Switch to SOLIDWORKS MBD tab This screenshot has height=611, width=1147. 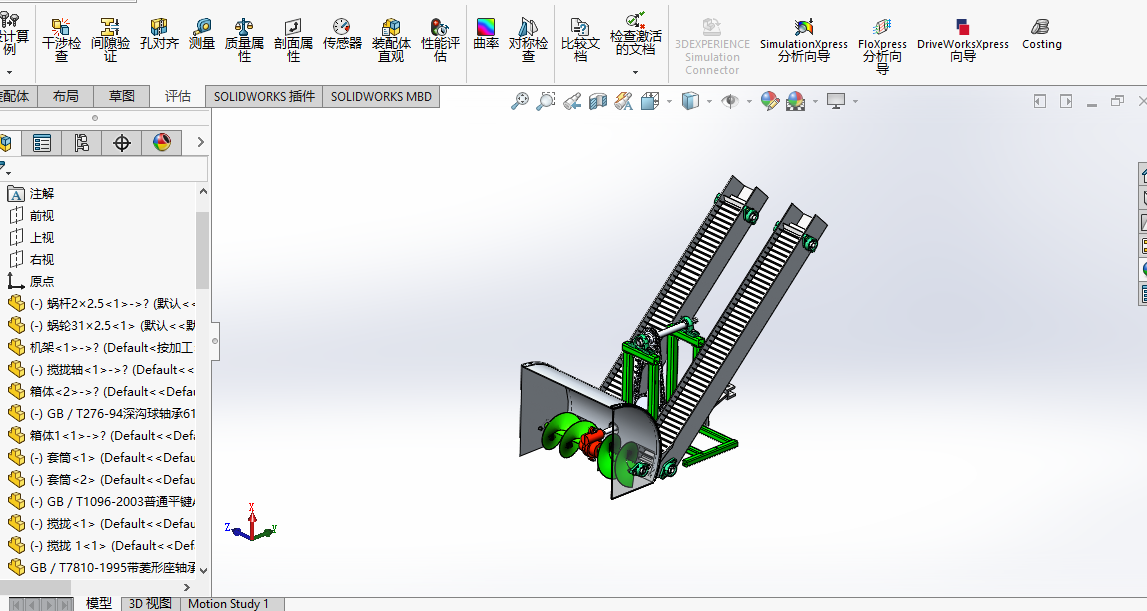(x=381, y=97)
